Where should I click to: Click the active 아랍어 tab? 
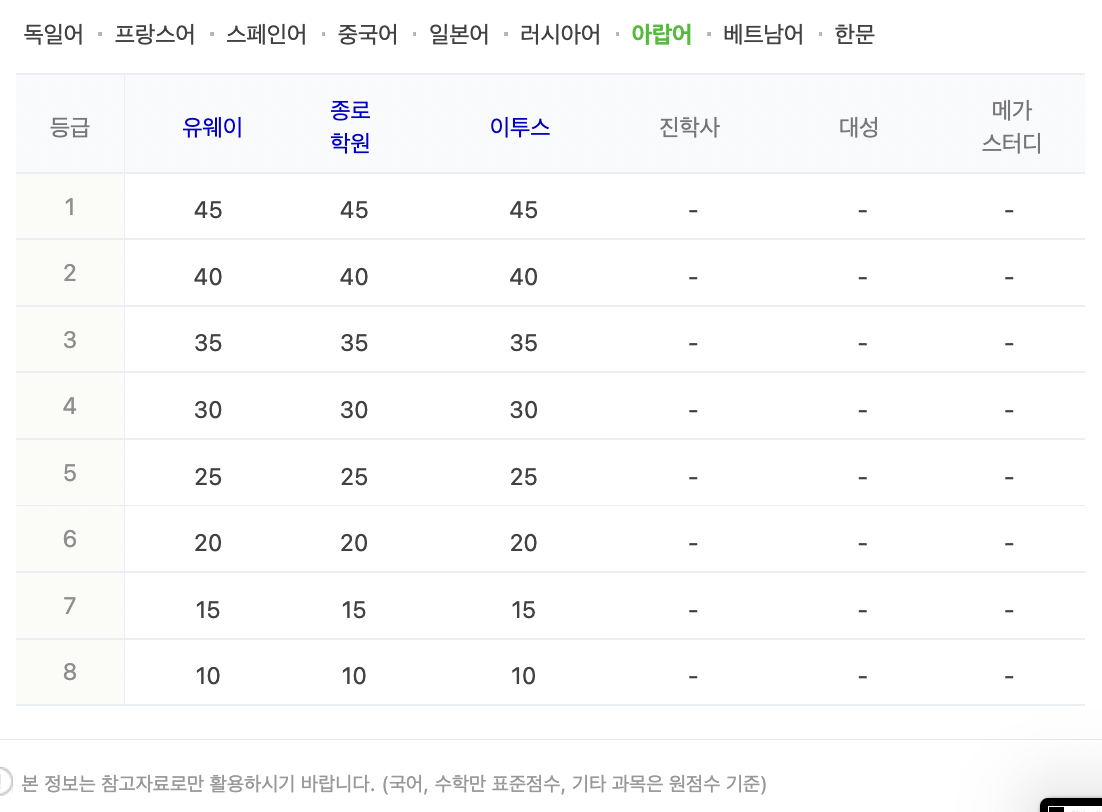661,34
